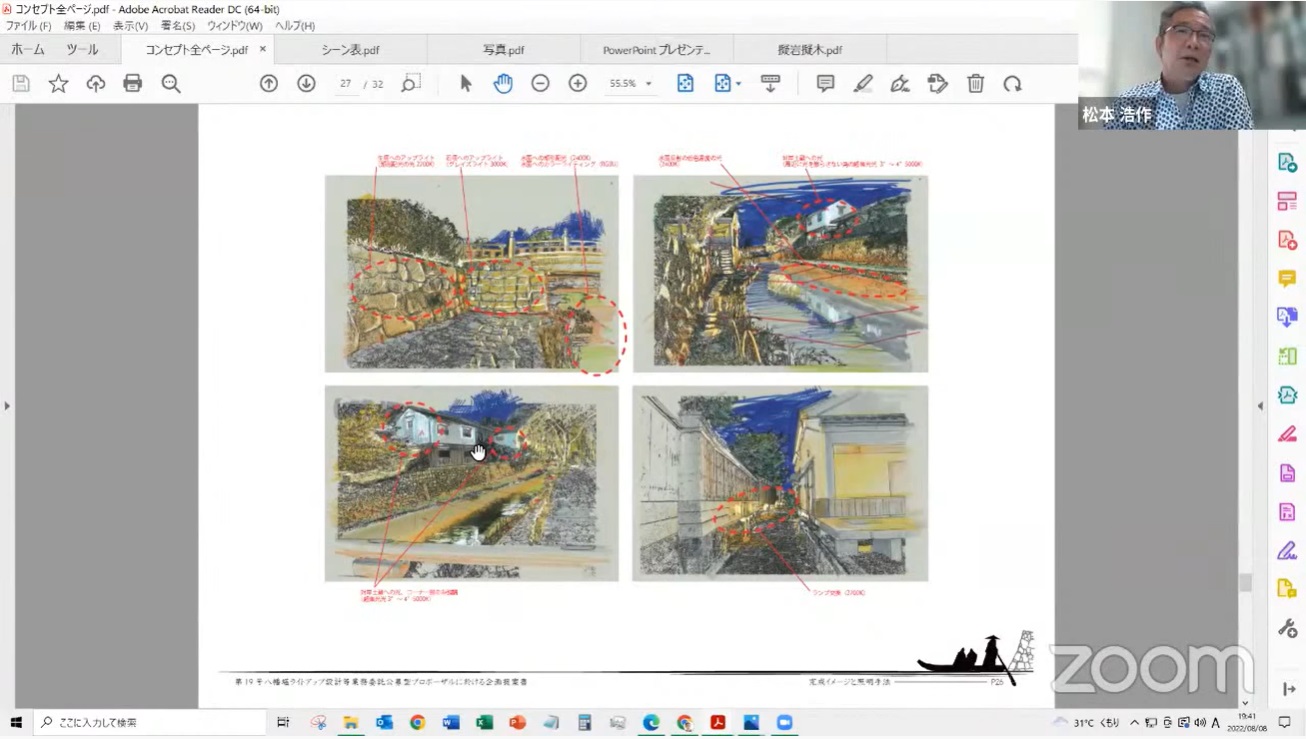
Task: Choose the Selection arrow tool
Action: (x=466, y=84)
